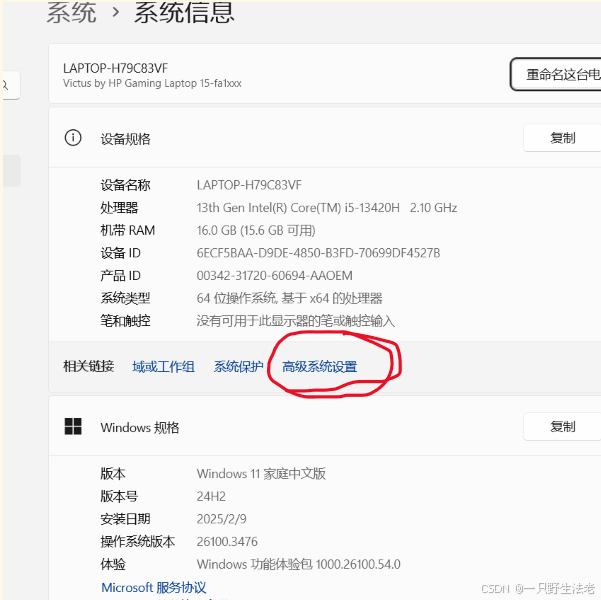The width and height of the screenshot is (601, 600).
Task: Open the Microsoft 服务协议 link
Action: click(154, 587)
